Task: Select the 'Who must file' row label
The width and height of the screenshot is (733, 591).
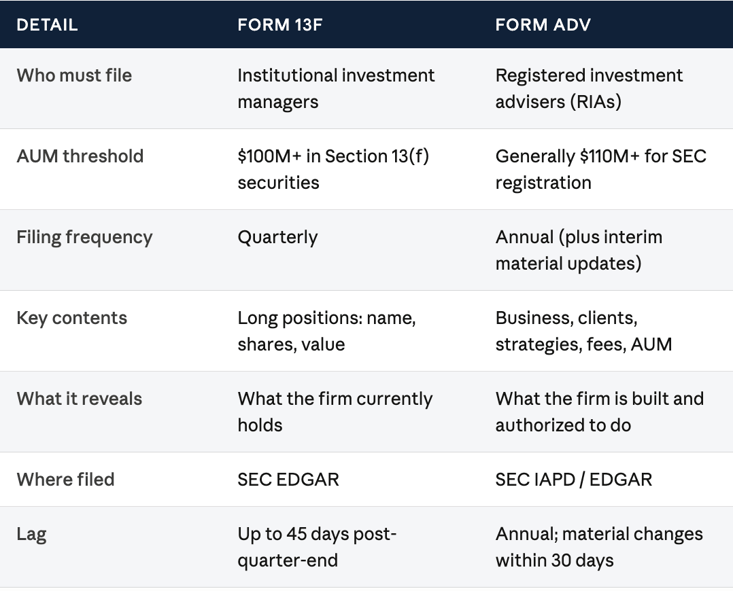Action: (74, 75)
